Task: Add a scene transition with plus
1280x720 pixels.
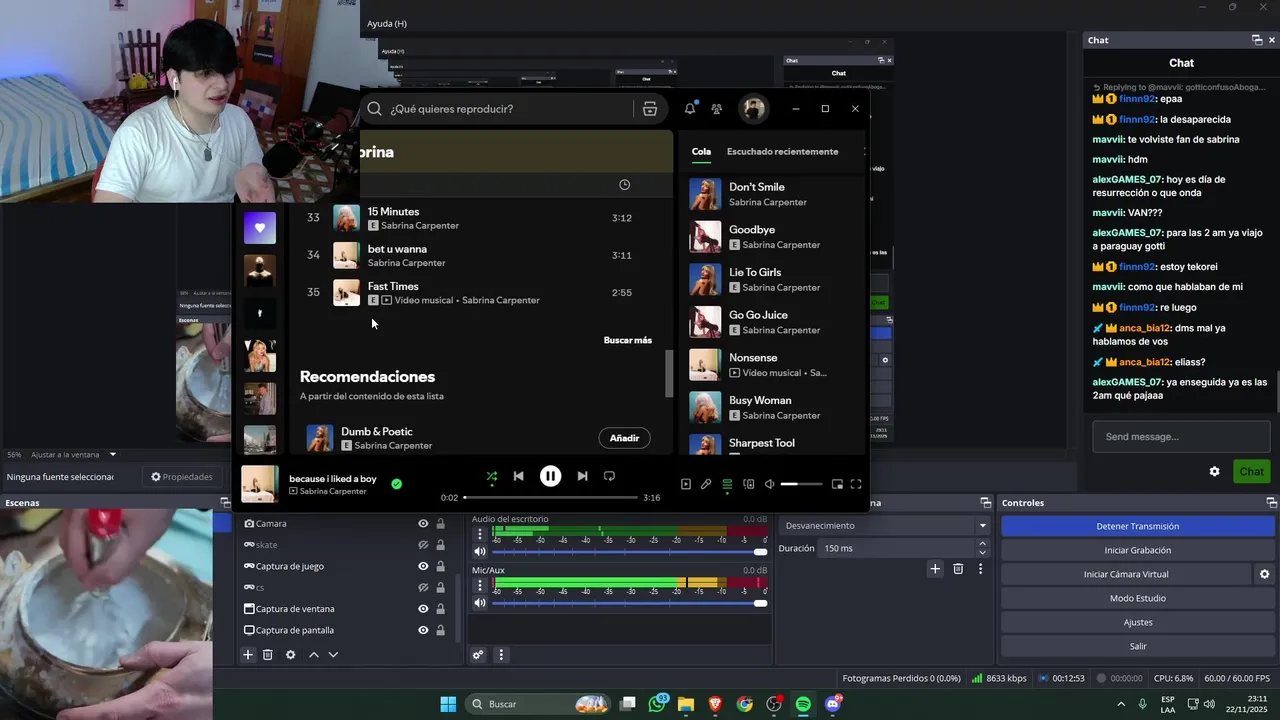Action: click(x=935, y=569)
